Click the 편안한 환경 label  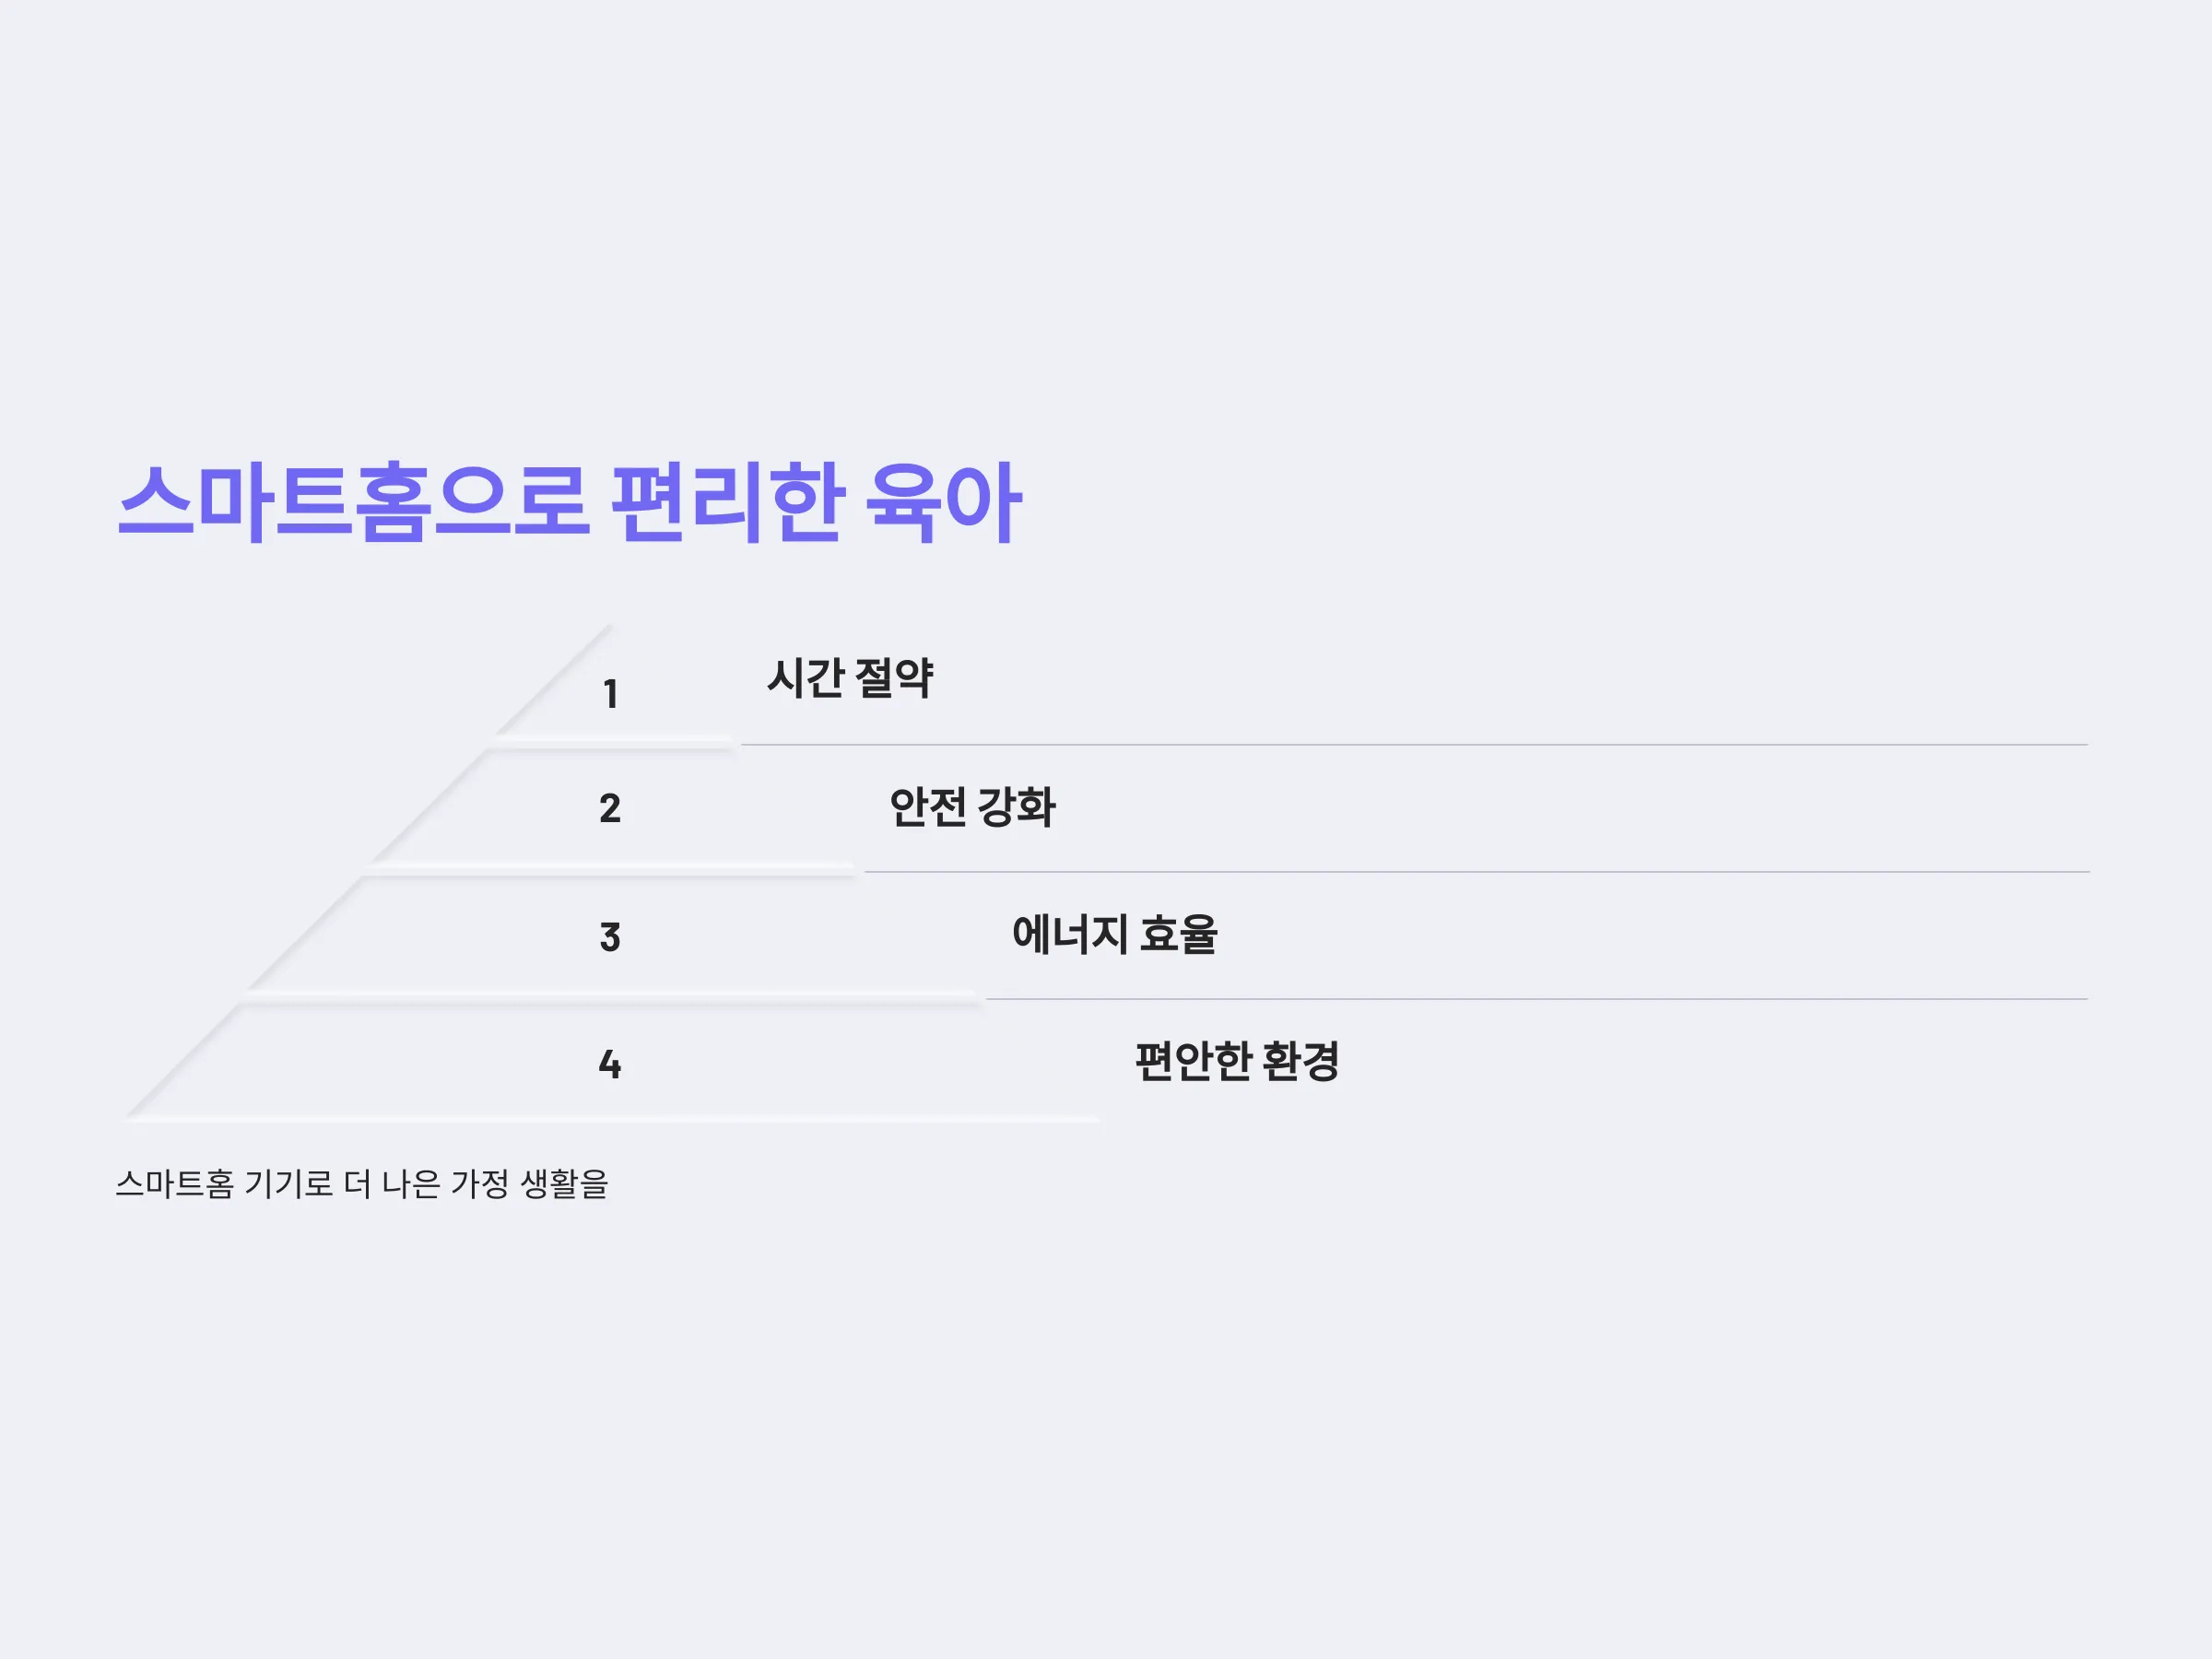pos(1237,1061)
